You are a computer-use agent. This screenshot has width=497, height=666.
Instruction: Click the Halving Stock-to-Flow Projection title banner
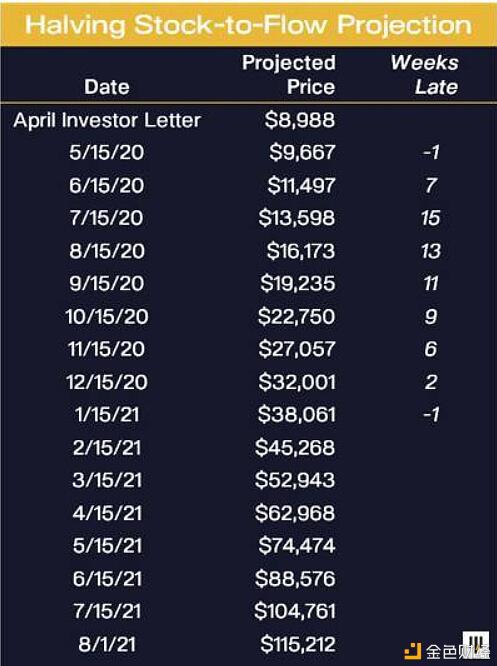(x=248, y=25)
